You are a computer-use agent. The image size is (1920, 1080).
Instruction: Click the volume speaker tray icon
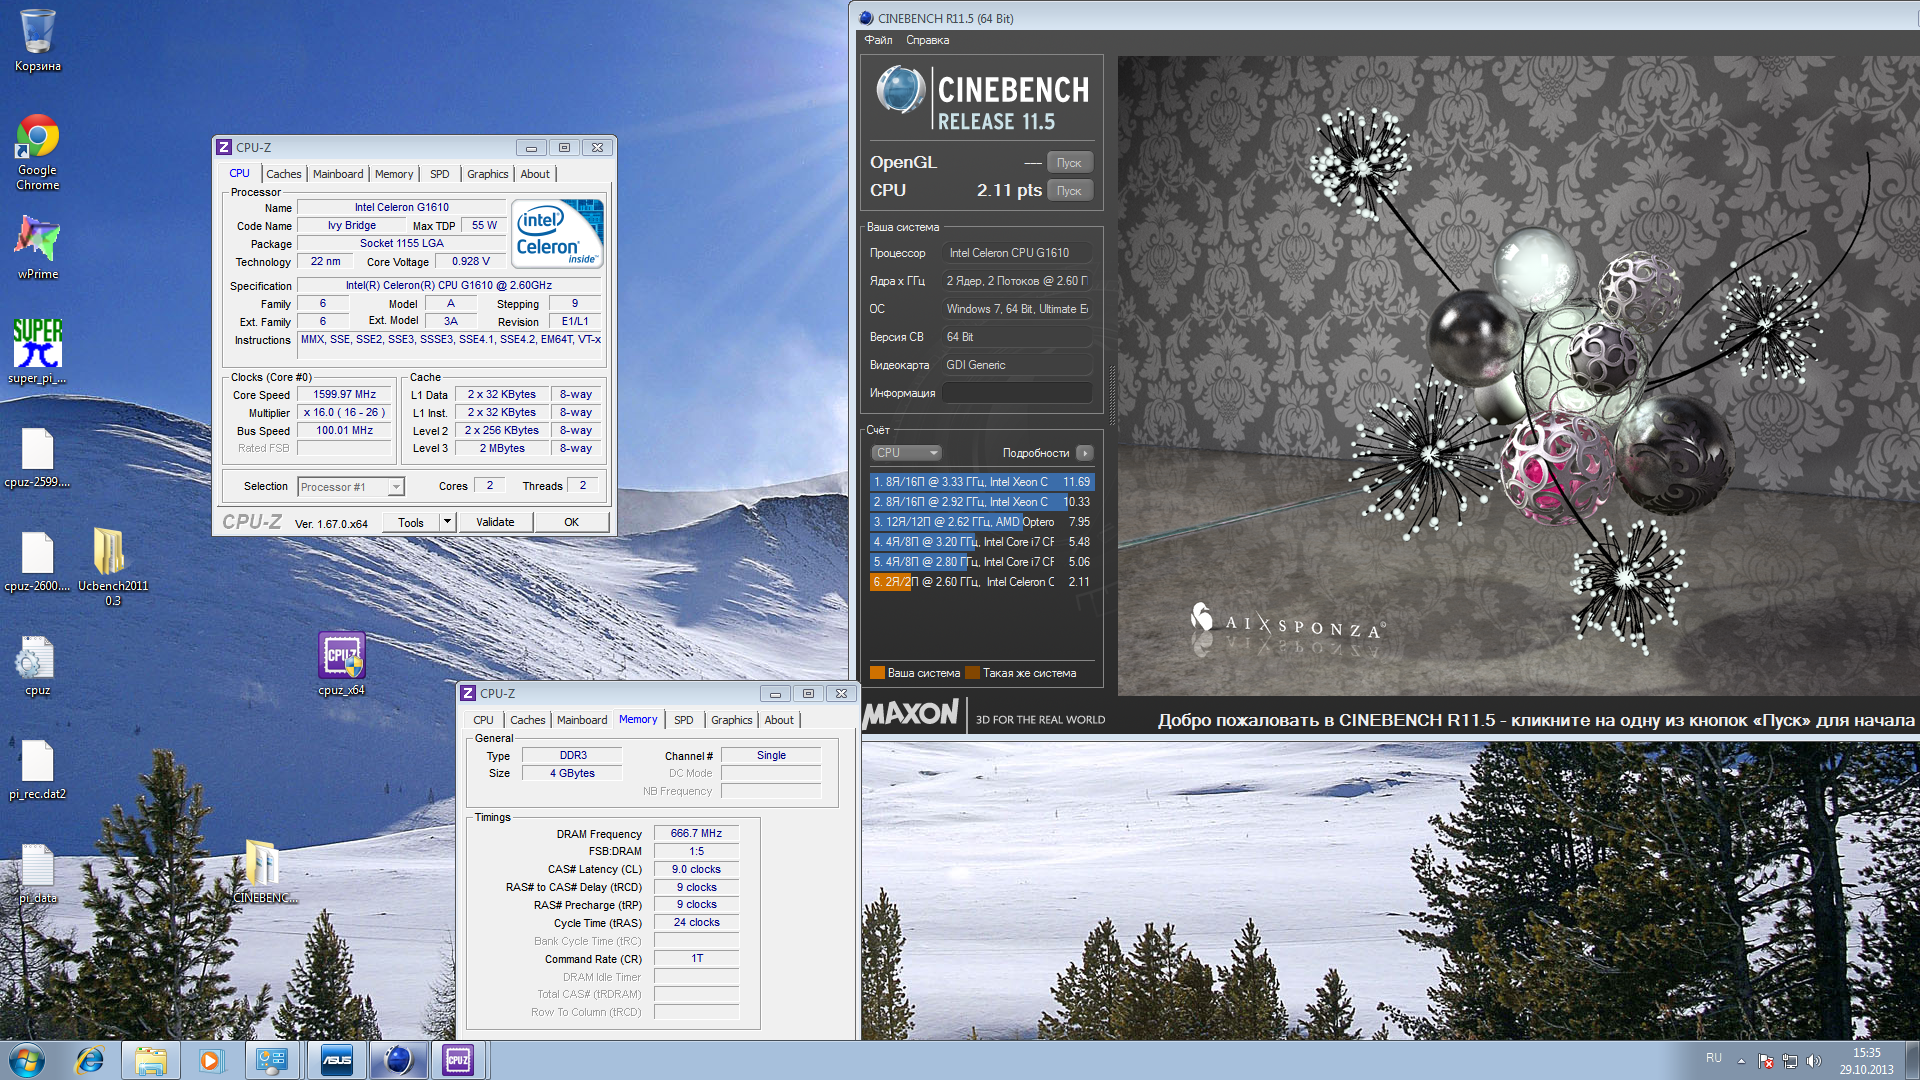point(1814,1061)
